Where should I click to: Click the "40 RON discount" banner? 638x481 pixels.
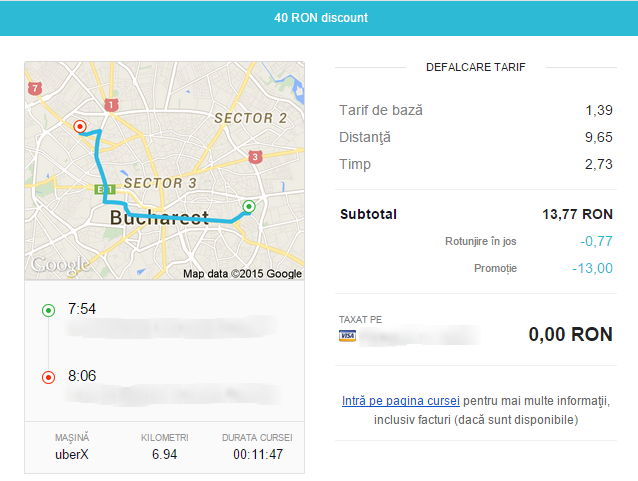[319, 18]
